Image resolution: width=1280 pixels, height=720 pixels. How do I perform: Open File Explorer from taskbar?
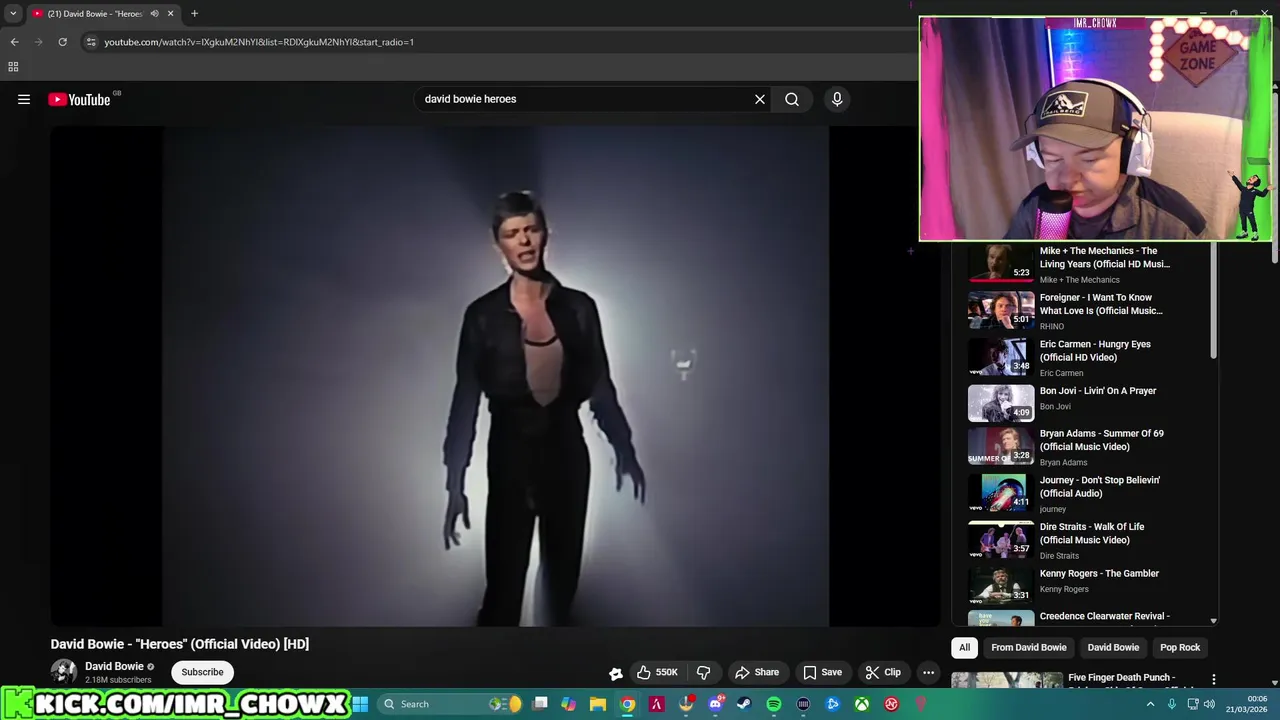(x=598, y=704)
